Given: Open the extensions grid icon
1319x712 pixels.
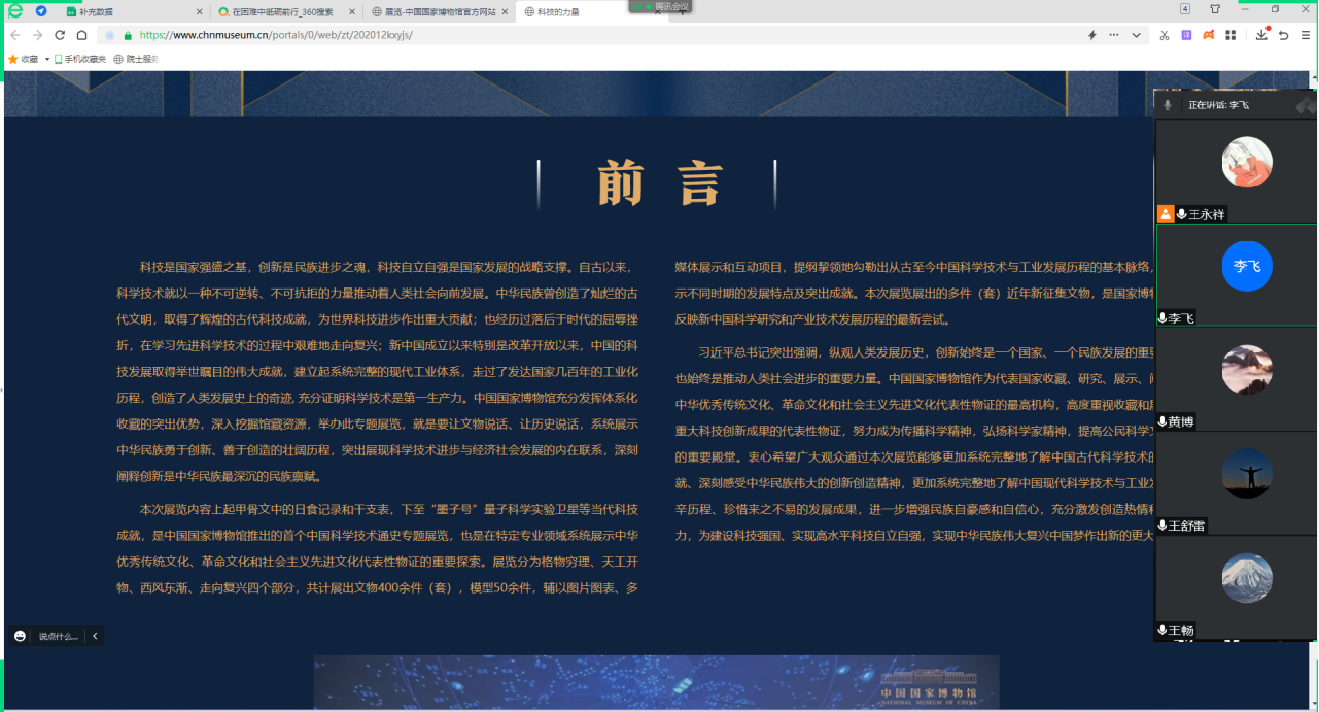Looking at the screenshot, I should pos(1231,35).
